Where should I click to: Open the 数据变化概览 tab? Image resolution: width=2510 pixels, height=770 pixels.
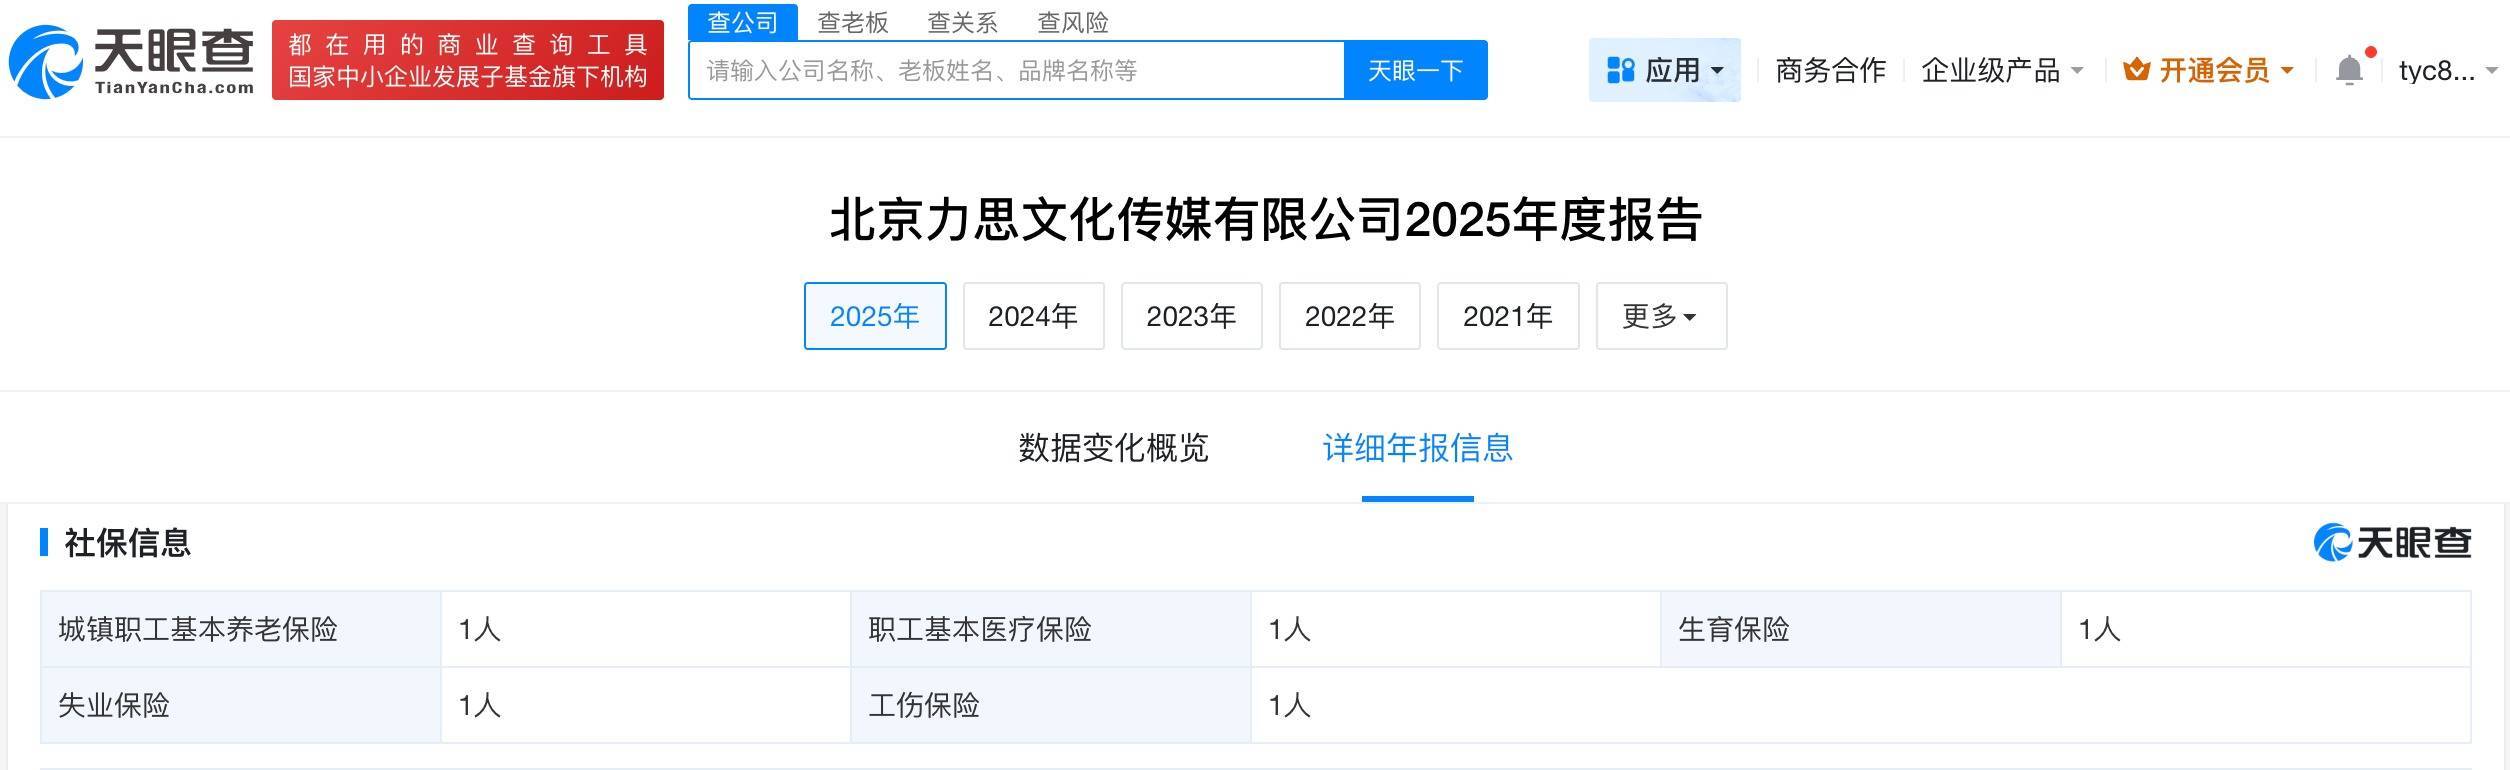[1113, 448]
